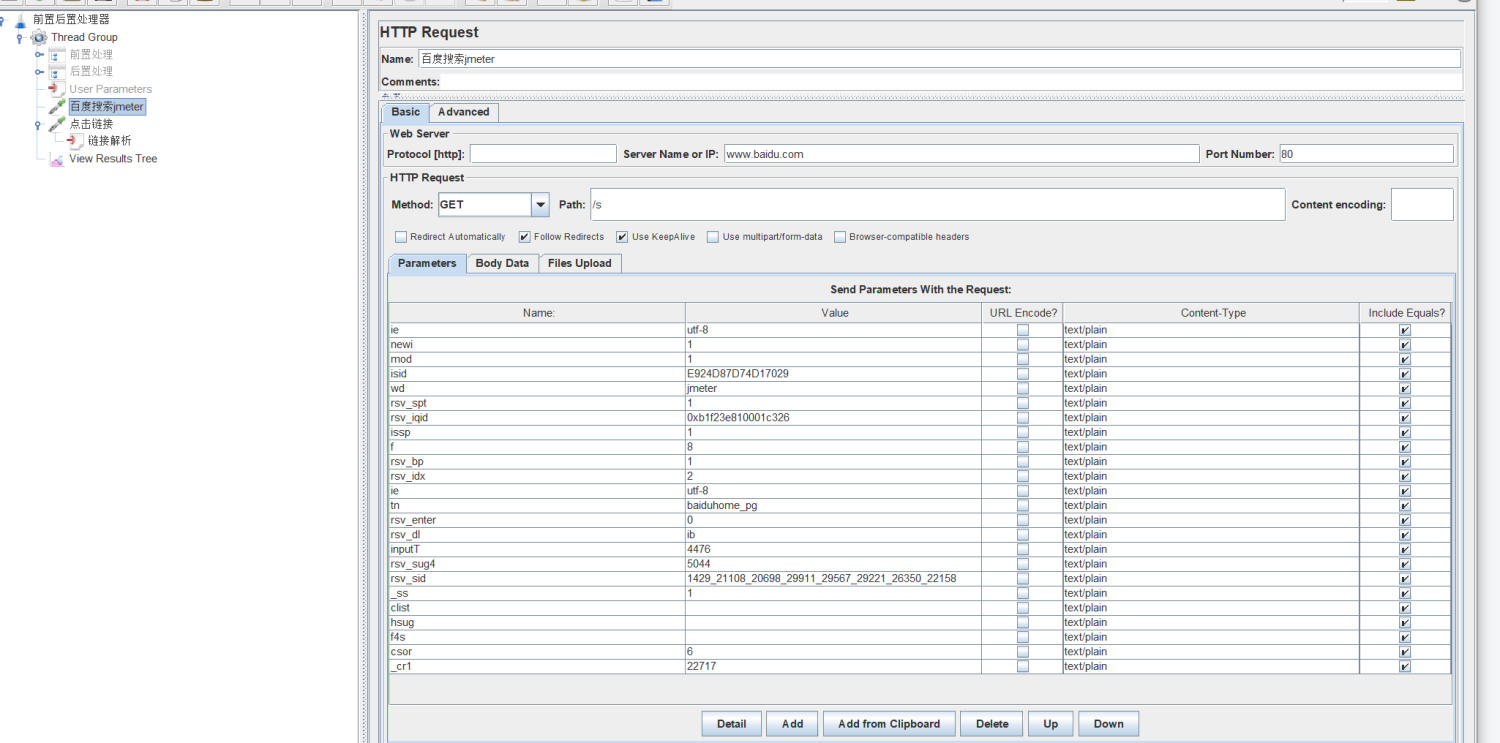
Task: Collapse the Thread Group node handle
Action: [20, 38]
